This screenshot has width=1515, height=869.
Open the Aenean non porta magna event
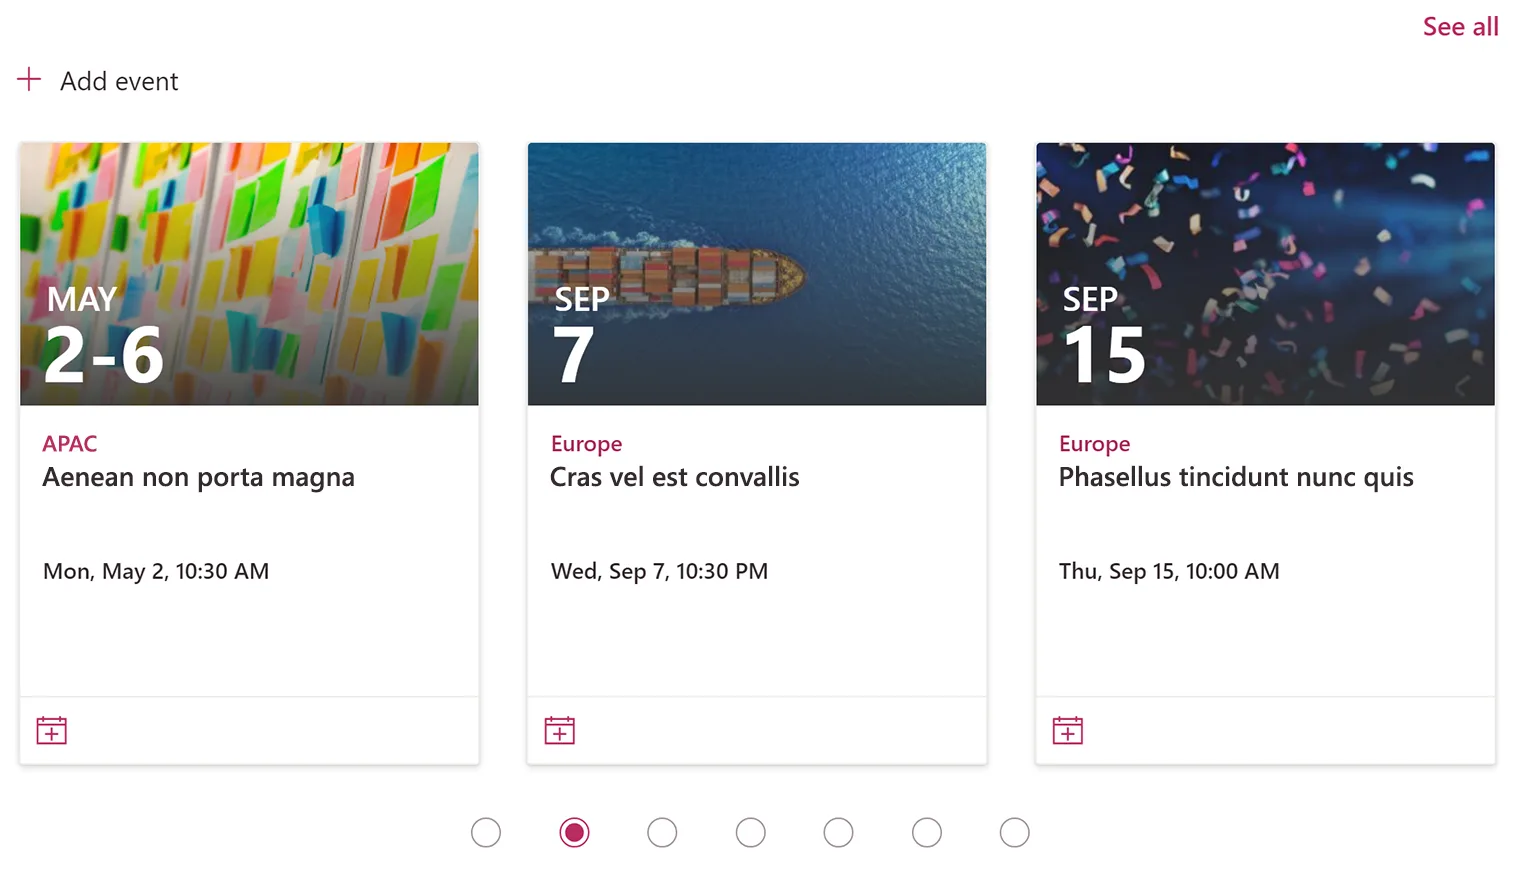[x=198, y=478]
